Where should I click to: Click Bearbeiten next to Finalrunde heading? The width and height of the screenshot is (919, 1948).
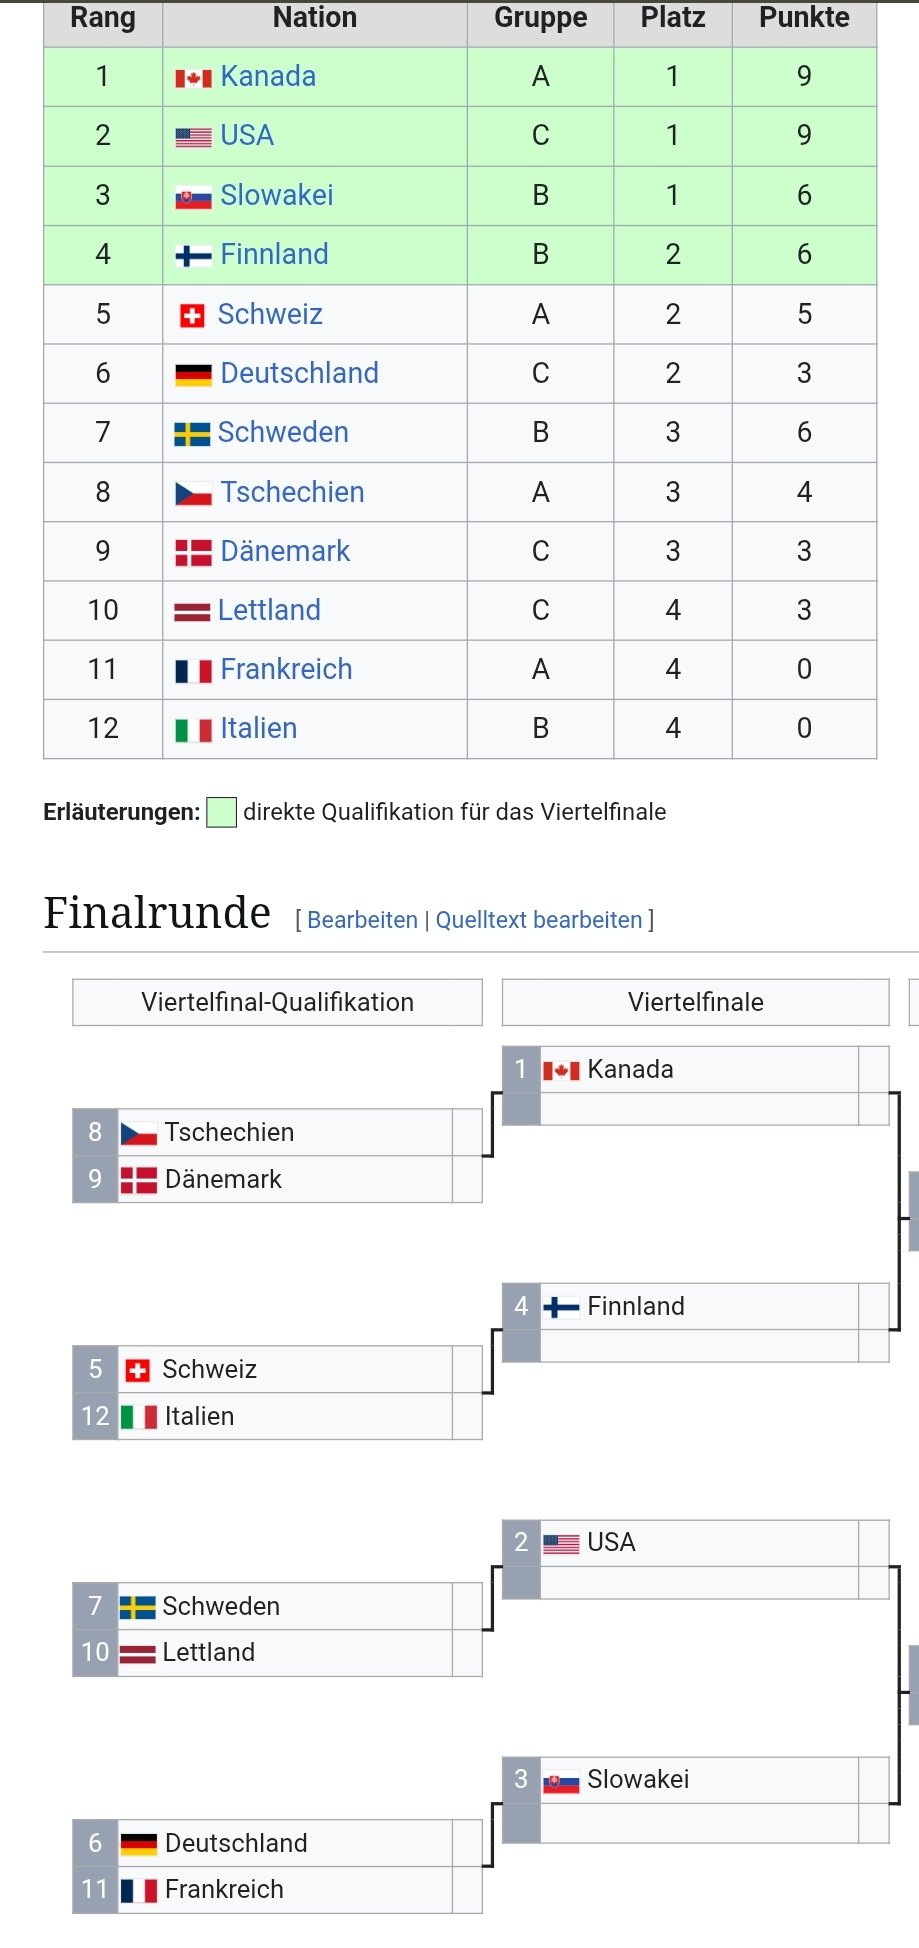[362, 920]
